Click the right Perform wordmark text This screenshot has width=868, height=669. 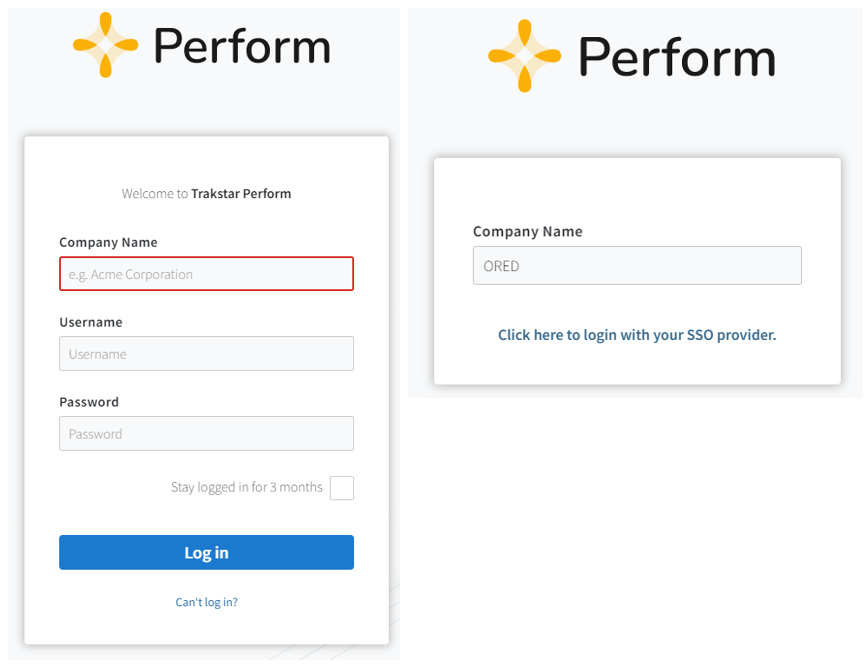tap(677, 57)
